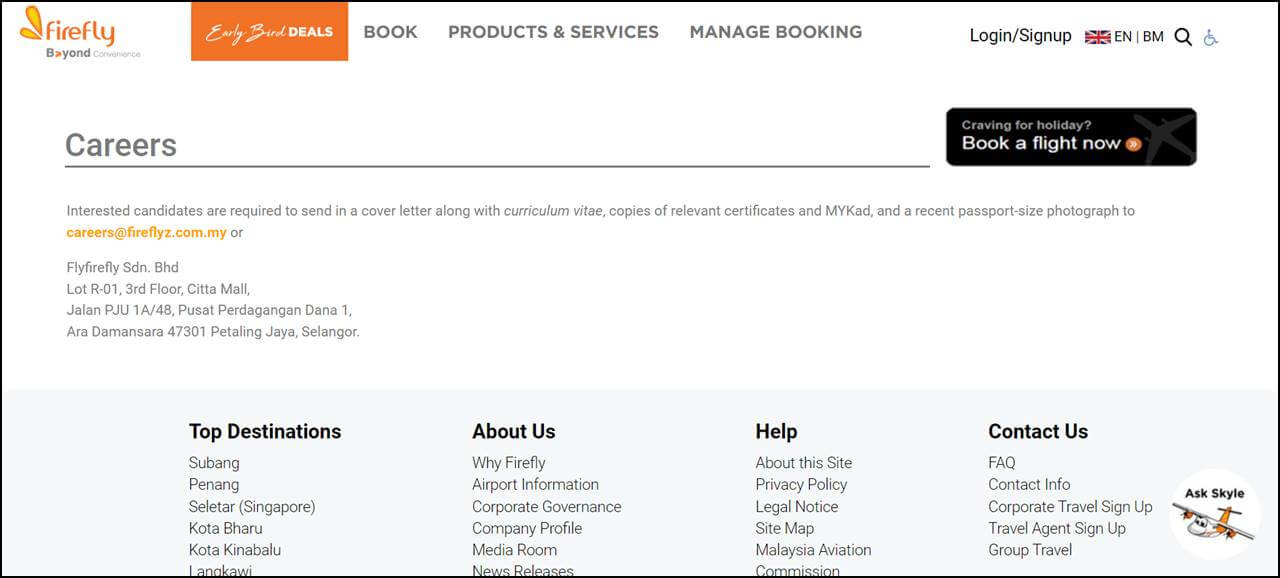Expand Manage Booking menu
This screenshot has width=1280, height=578.
(x=775, y=32)
